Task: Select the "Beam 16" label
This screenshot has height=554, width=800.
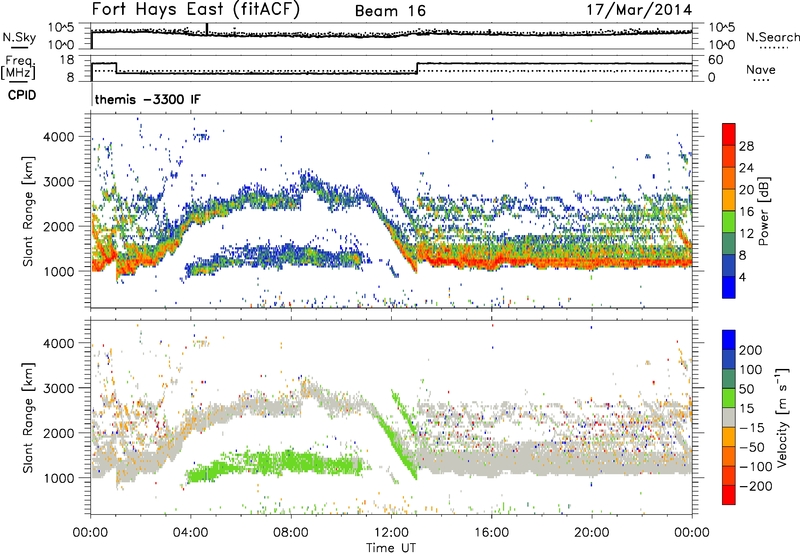Action: [390, 11]
